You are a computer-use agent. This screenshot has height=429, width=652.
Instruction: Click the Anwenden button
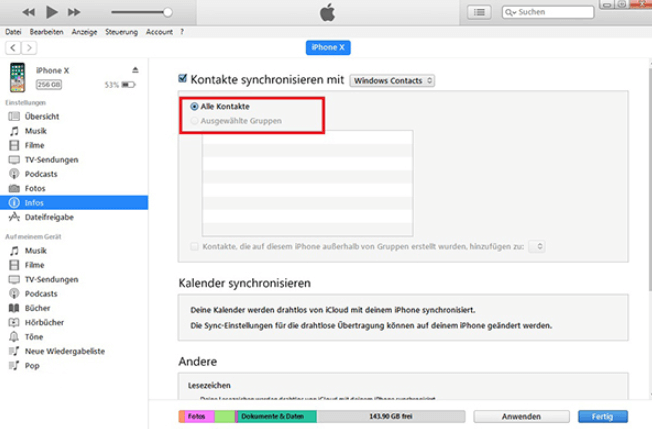coord(522,415)
